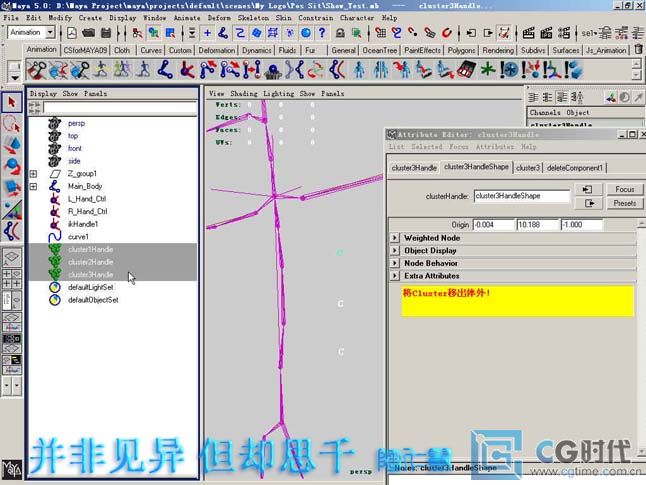
Task: Open the Constrain menu
Action: click(316, 18)
